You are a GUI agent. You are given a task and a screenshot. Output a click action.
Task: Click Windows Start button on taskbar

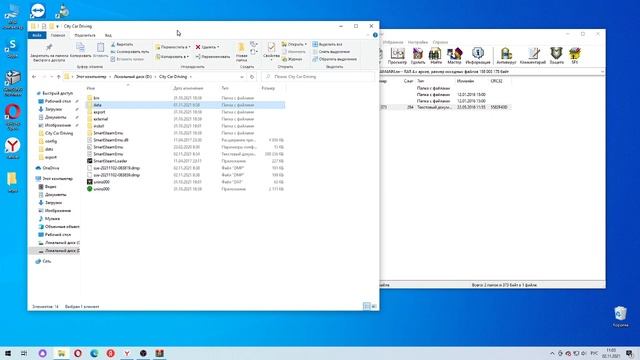8,353
